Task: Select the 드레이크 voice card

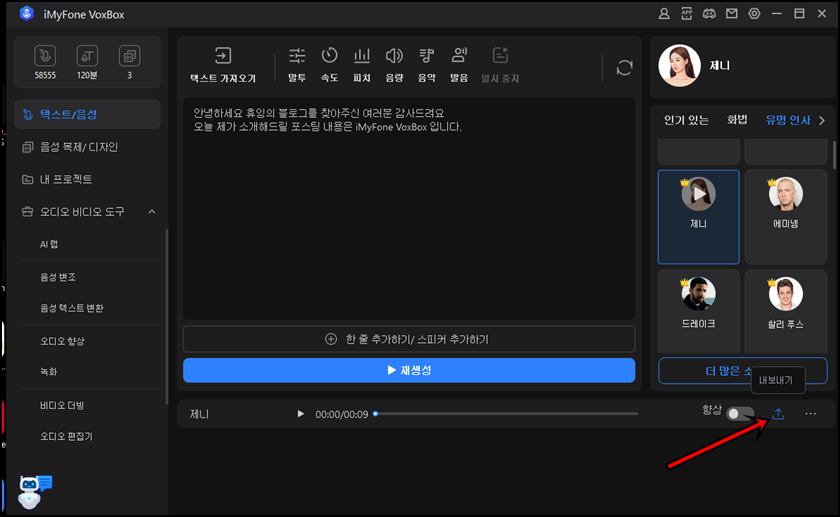Action: tap(699, 312)
